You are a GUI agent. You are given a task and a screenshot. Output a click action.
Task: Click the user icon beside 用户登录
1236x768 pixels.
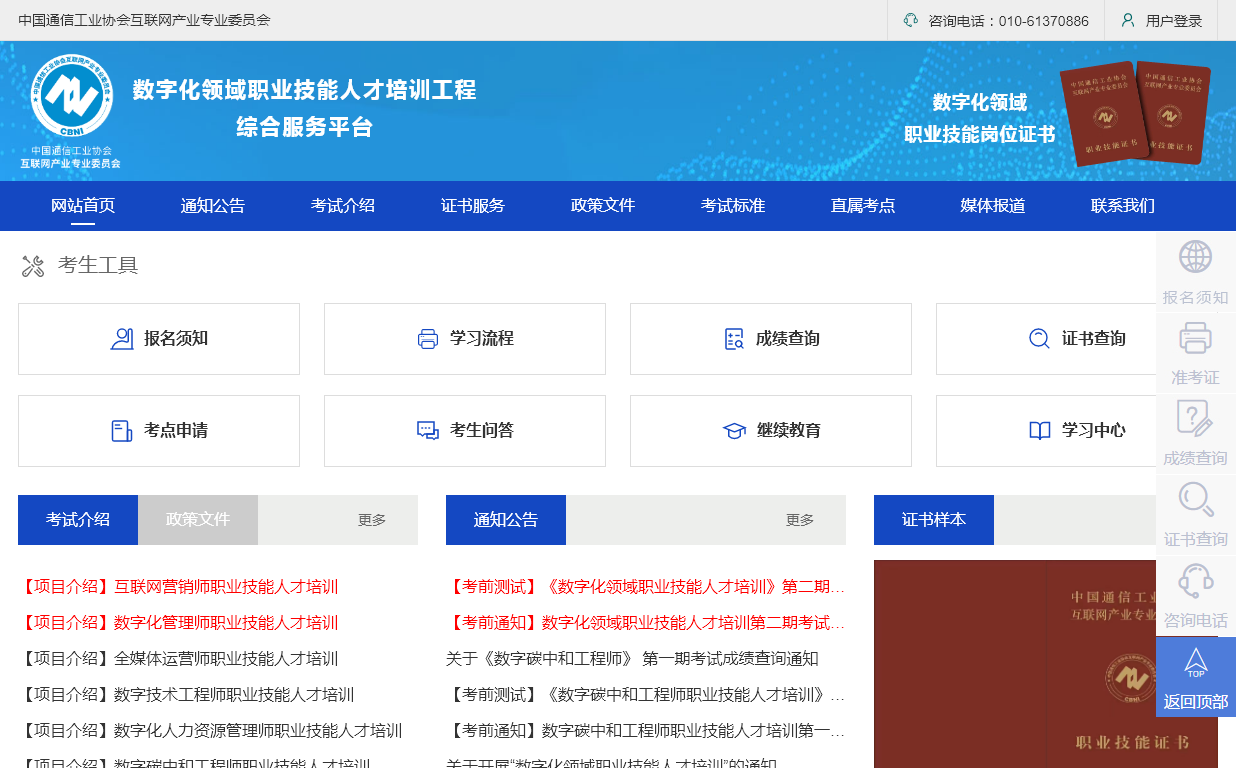(x=1128, y=20)
